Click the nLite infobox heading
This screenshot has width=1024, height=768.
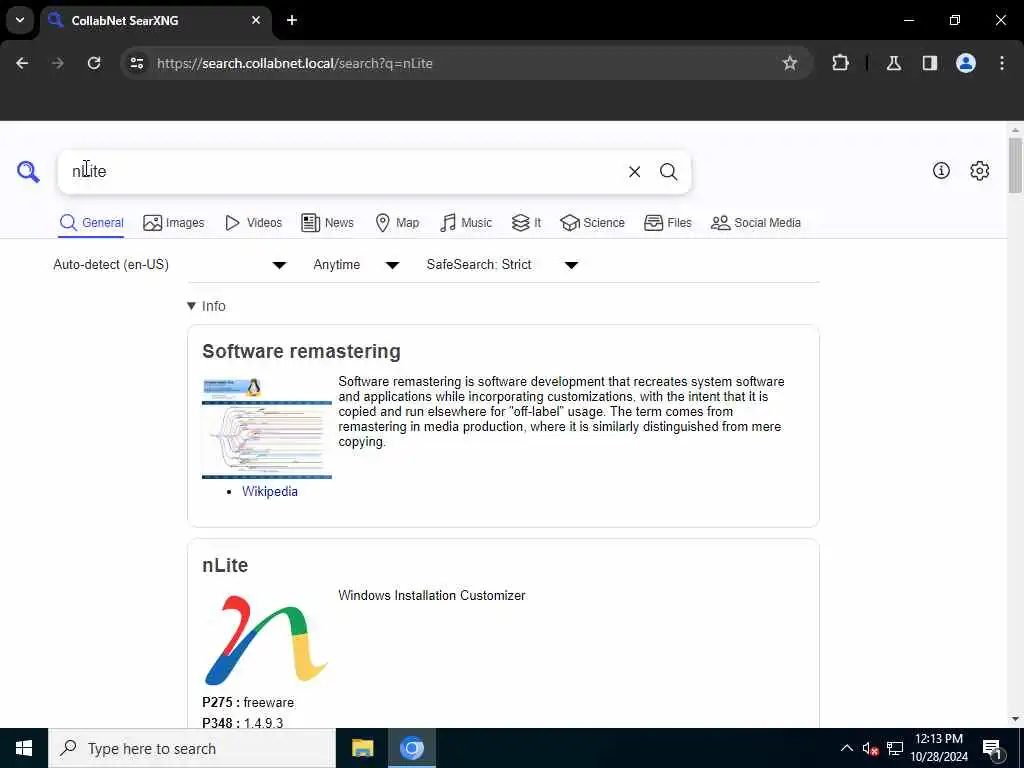[225, 565]
